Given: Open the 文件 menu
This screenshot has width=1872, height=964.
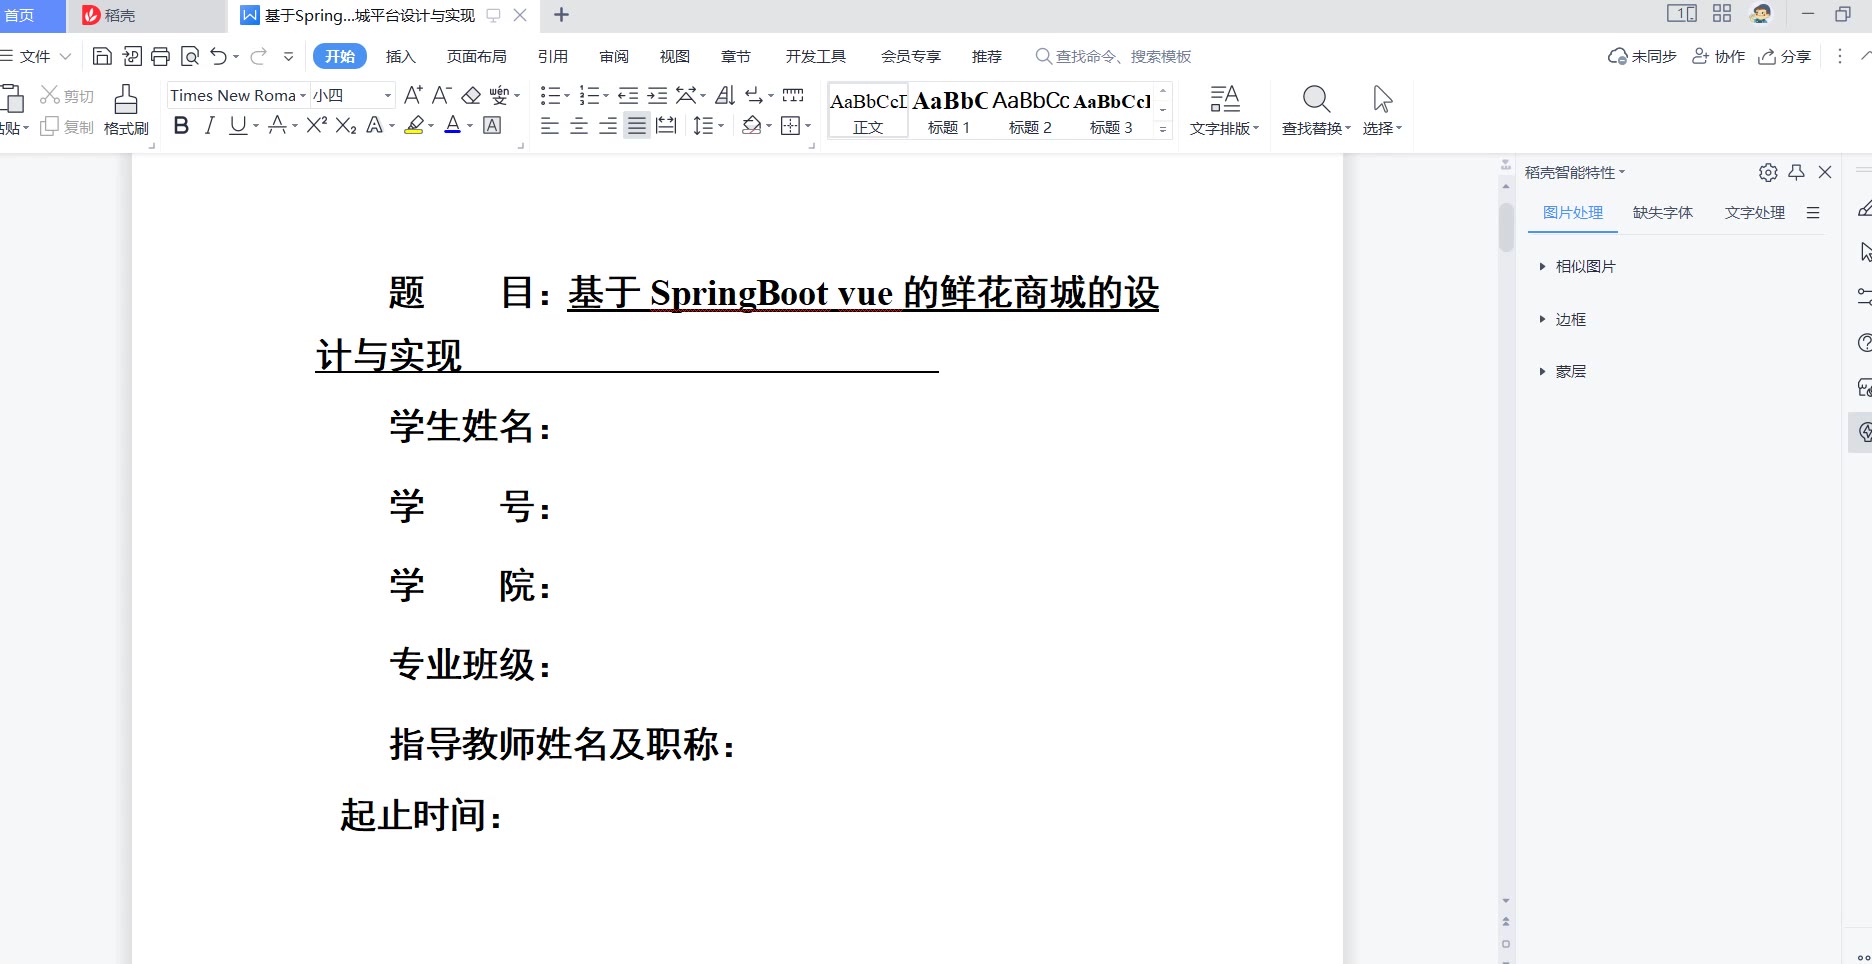Looking at the screenshot, I should point(36,56).
